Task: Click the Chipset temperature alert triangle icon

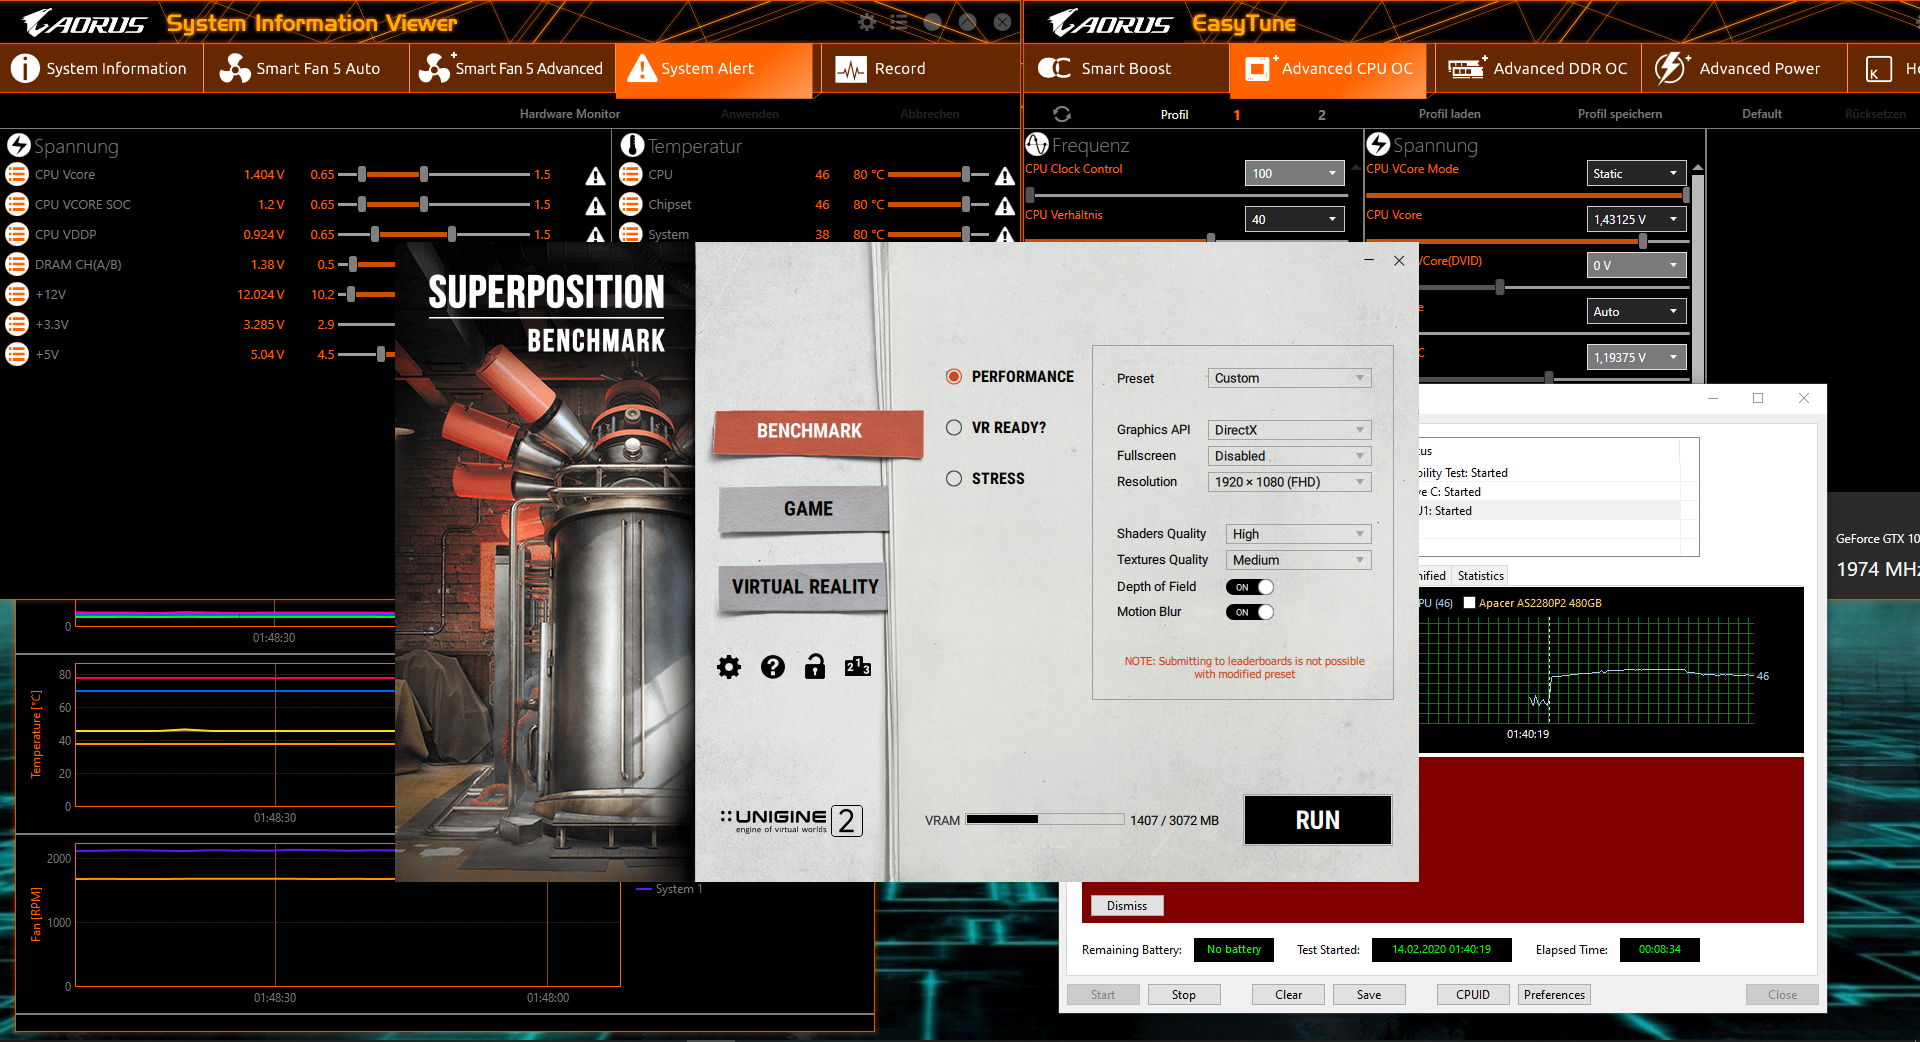Action: point(1005,206)
